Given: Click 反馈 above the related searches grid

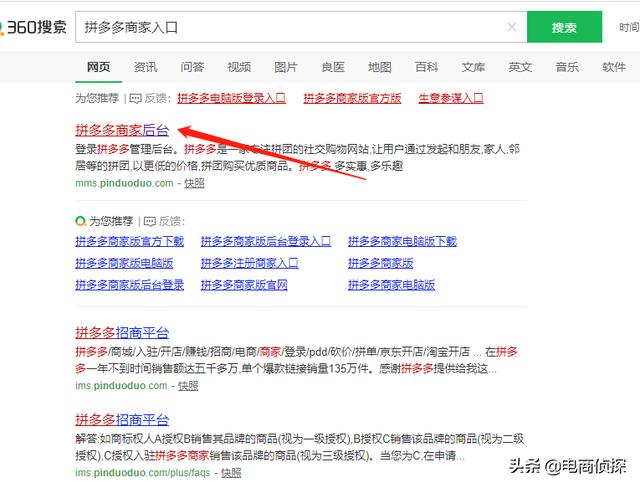Looking at the screenshot, I should 171,221.
